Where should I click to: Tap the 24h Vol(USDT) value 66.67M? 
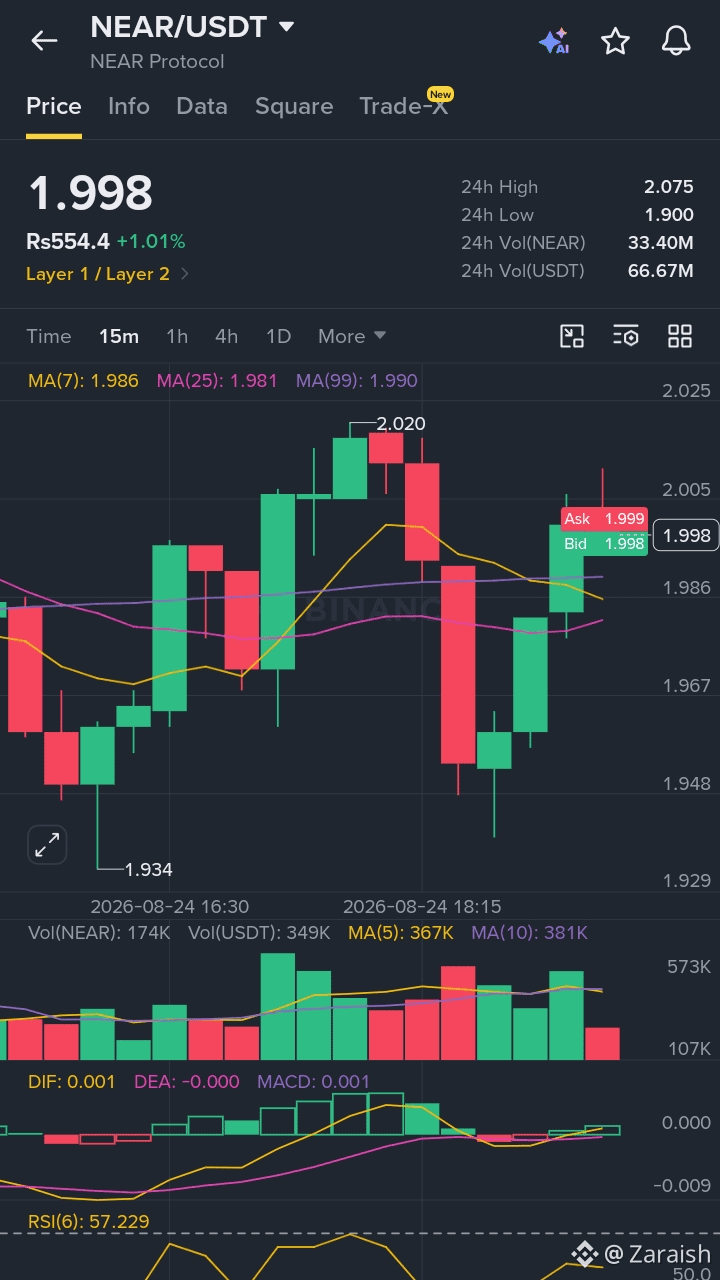pyautogui.click(x=661, y=271)
